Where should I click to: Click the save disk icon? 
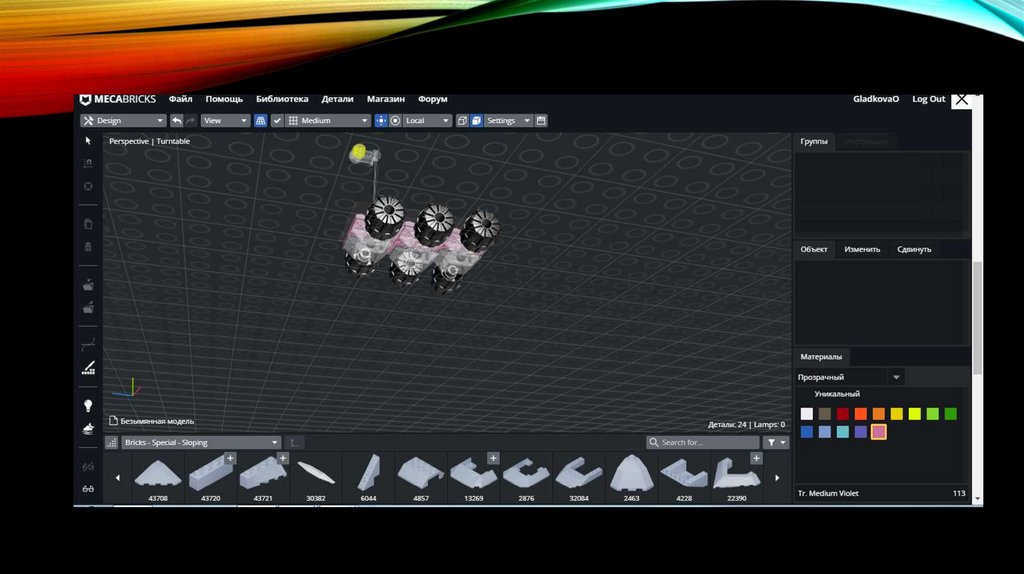541,121
